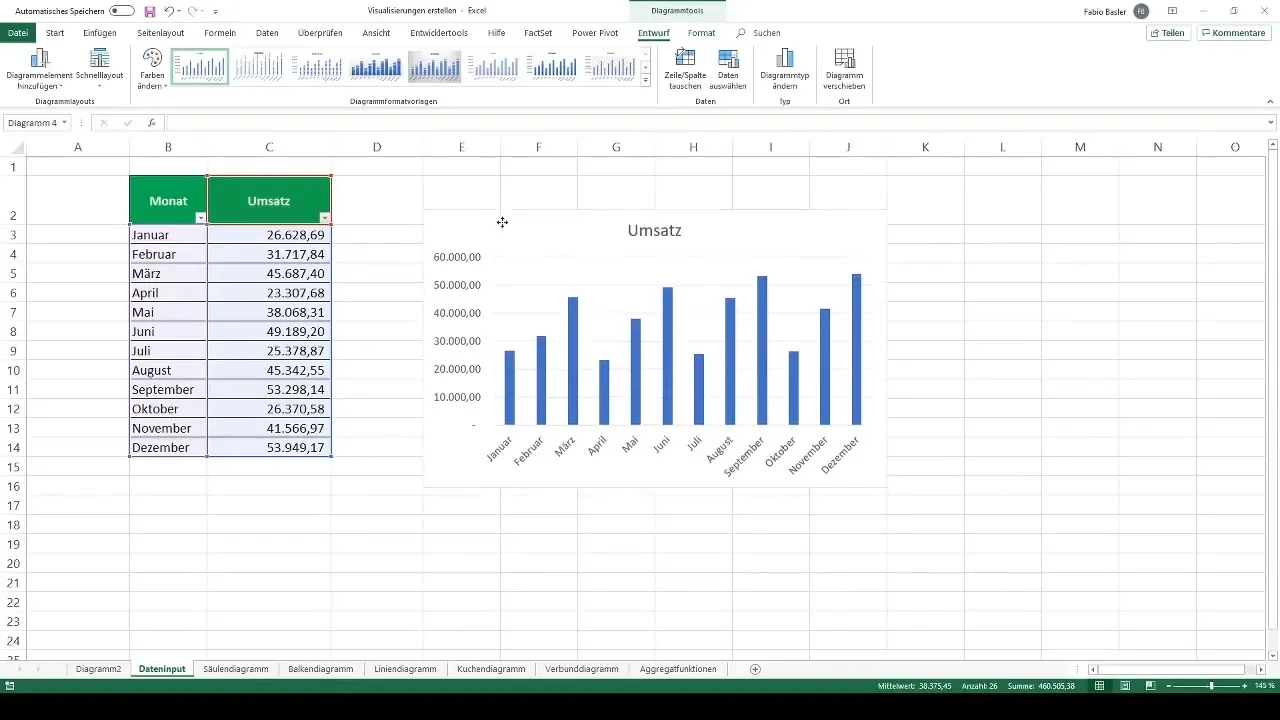Image resolution: width=1280 pixels, height=720 pixels.
Task: Switch to the Format chart tab
Action: click(x=701, y=33)
